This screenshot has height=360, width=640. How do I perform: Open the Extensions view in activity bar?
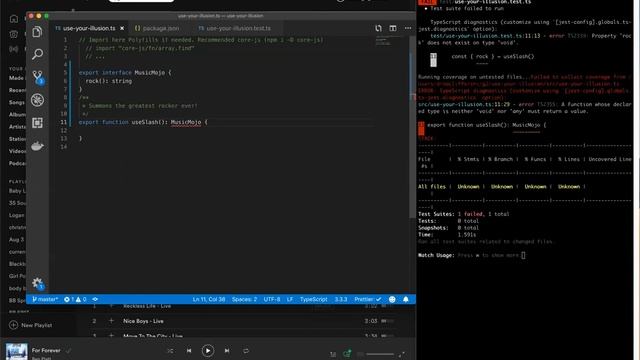(x=37, y=123)
